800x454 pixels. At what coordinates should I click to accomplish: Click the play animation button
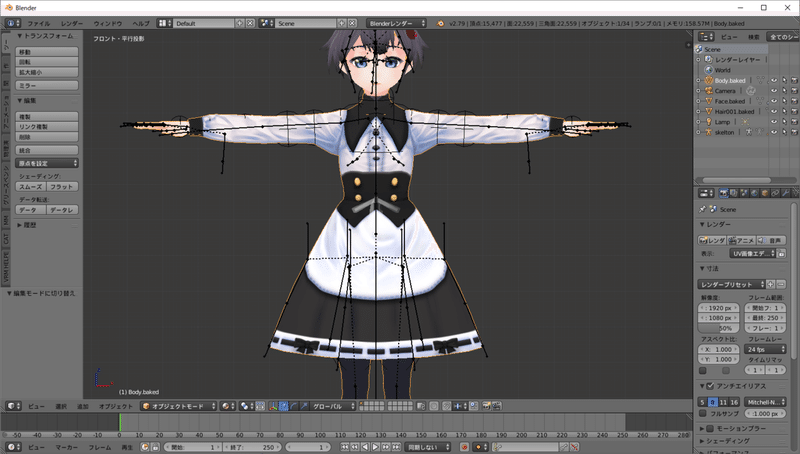pos(375,447)
